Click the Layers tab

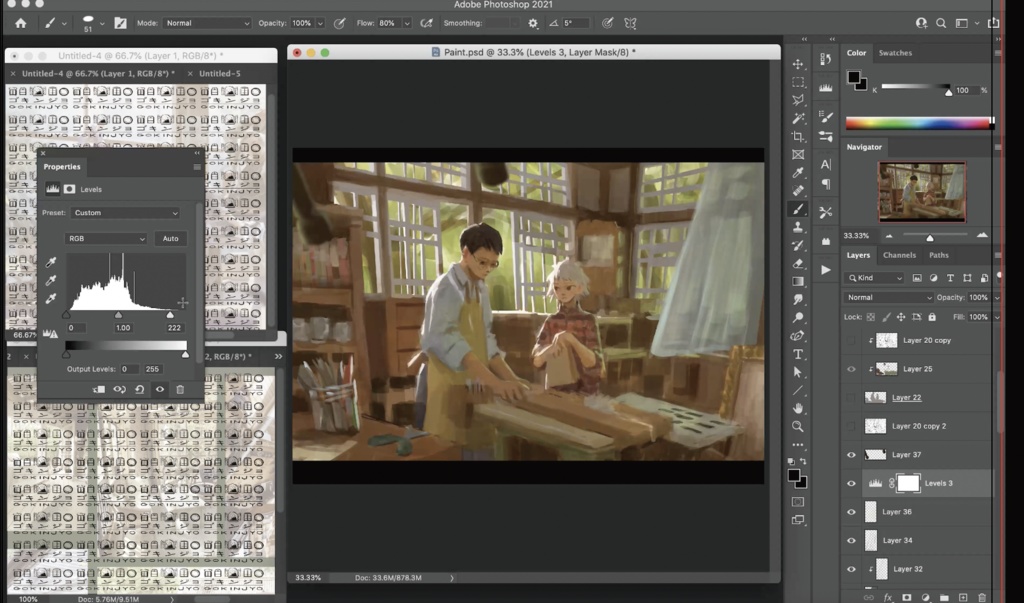click(x=858, y=255)
